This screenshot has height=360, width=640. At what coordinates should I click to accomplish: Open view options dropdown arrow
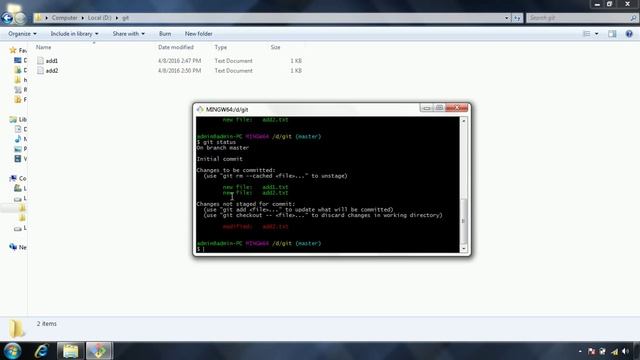597,34
